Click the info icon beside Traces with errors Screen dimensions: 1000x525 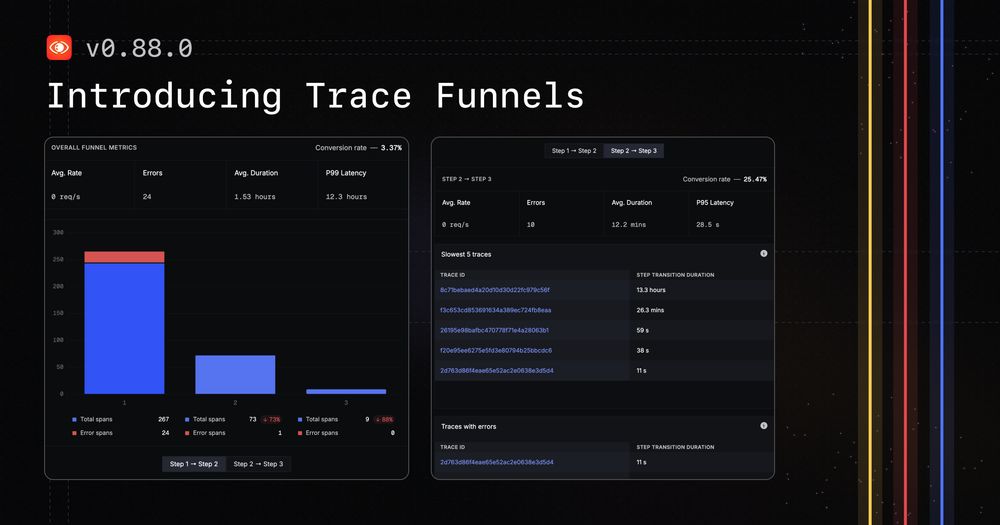(763, 426)
